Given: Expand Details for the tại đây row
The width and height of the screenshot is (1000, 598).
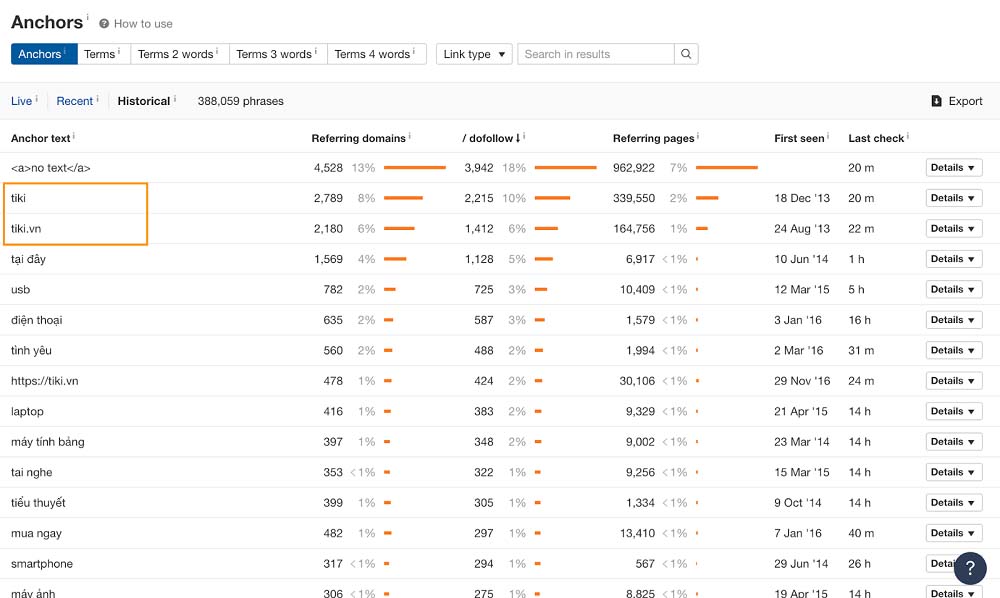Looking at the screenshot, I should pos(953,259).
